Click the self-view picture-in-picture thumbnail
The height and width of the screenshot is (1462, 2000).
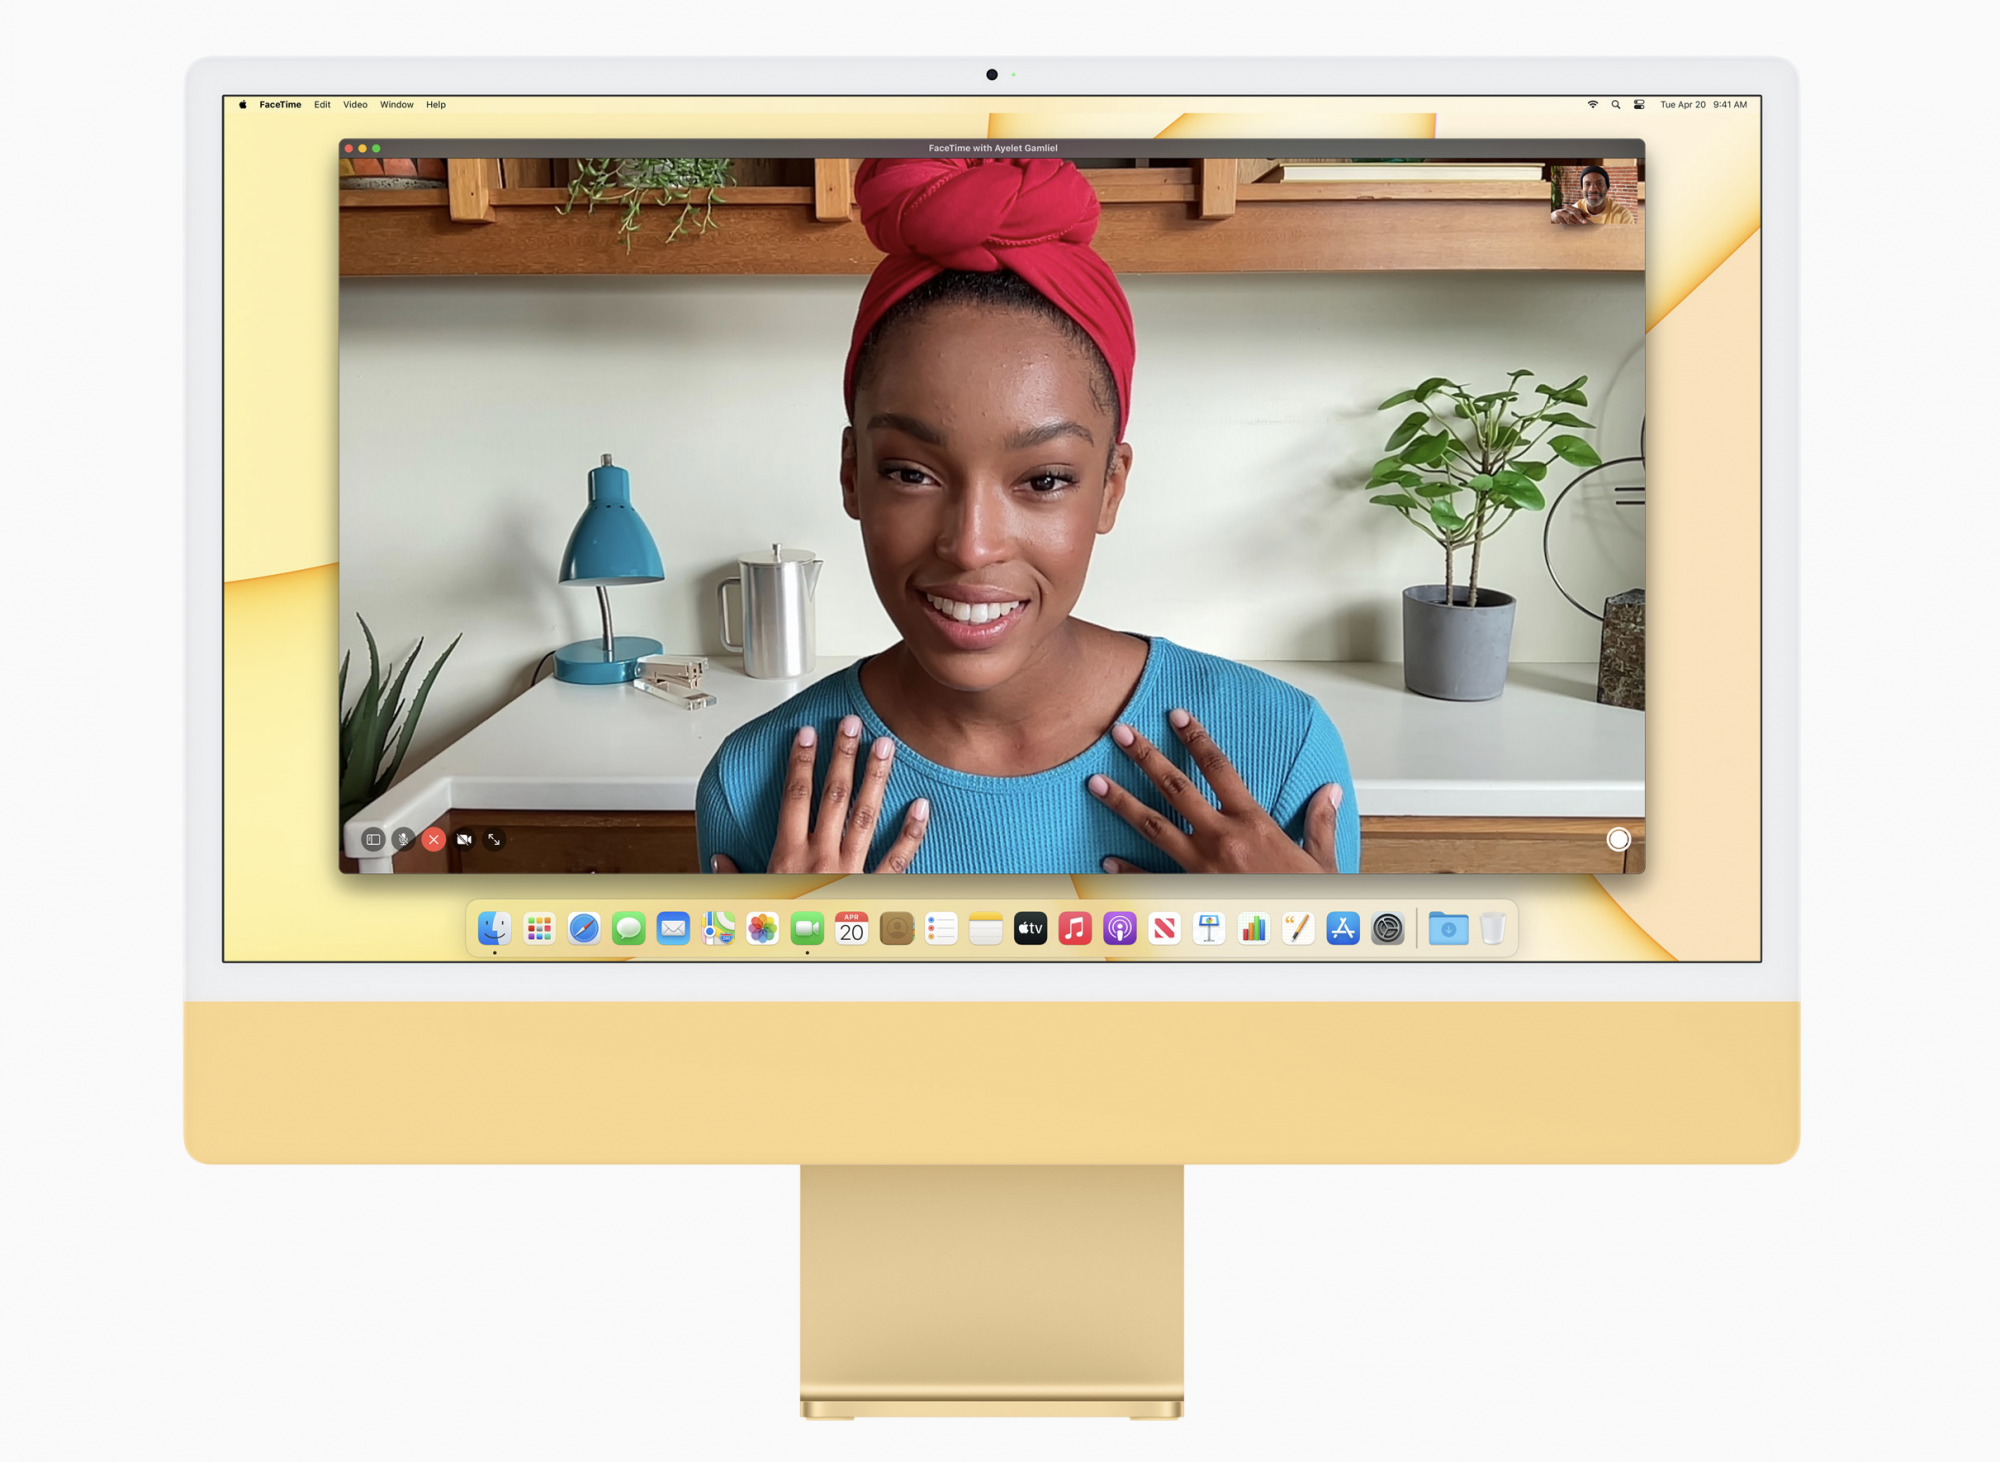point(1593,194)
